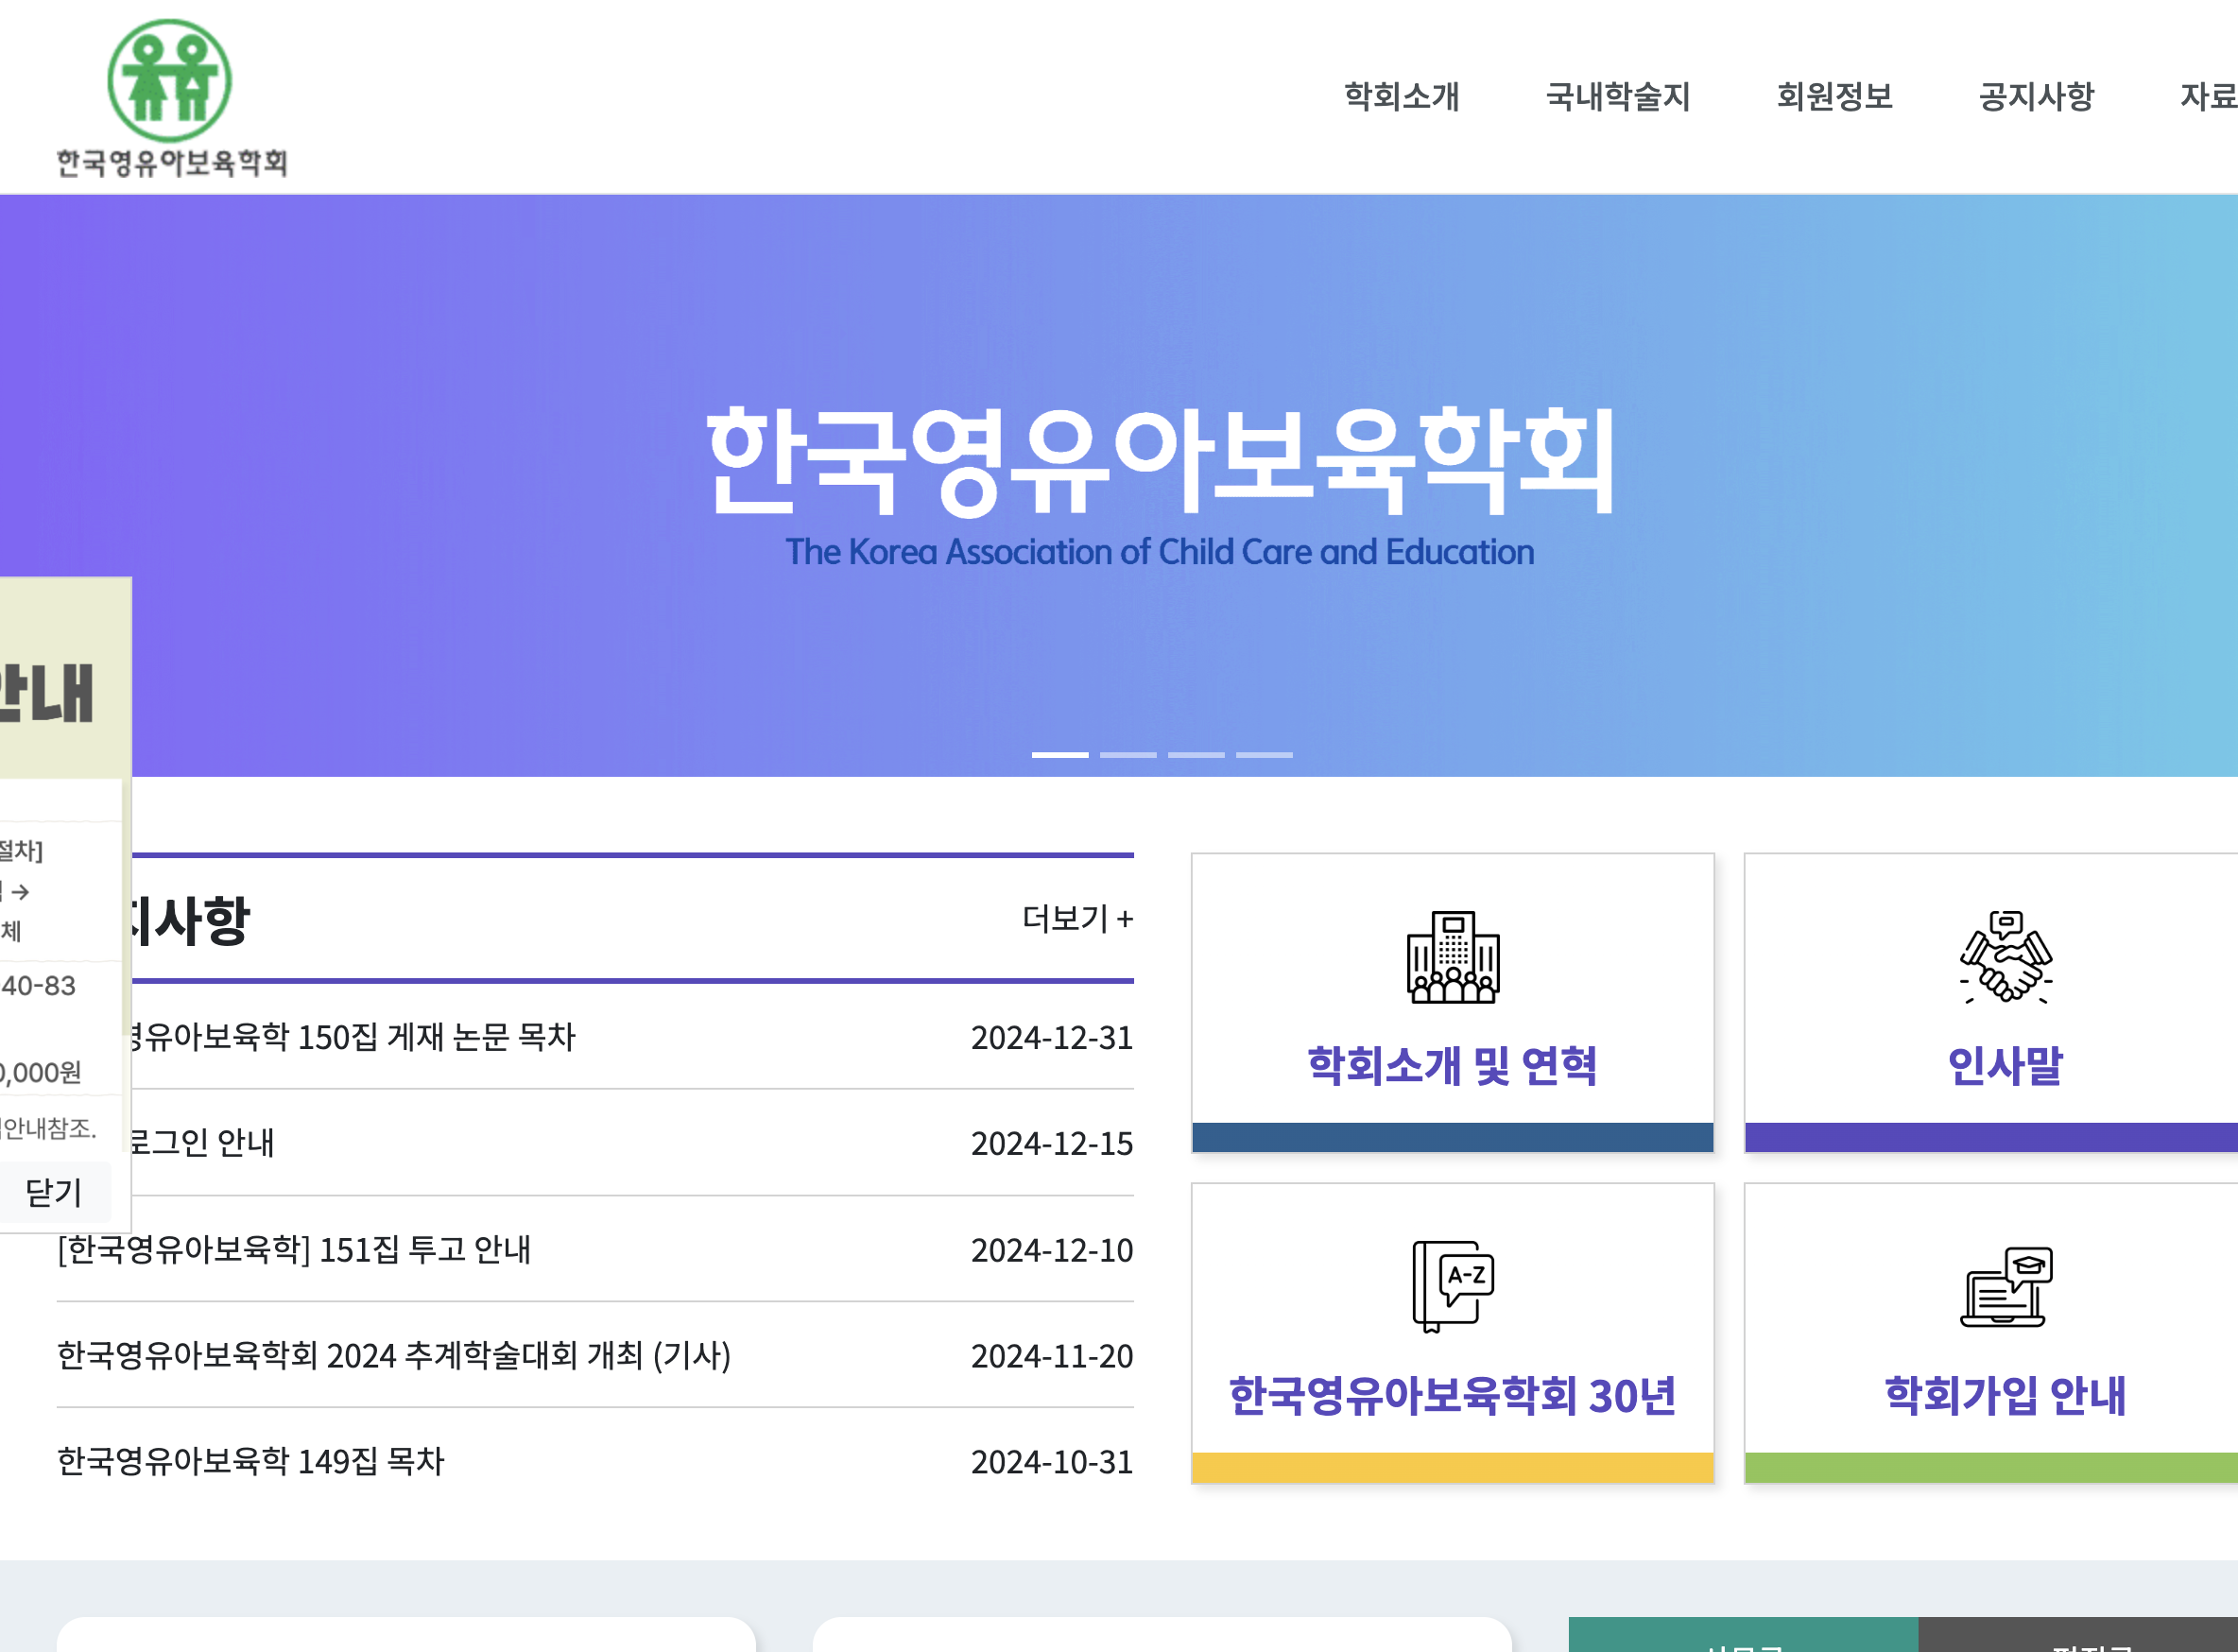Open notice 한국영유아보육학 149집 목차

[250, 1461]
